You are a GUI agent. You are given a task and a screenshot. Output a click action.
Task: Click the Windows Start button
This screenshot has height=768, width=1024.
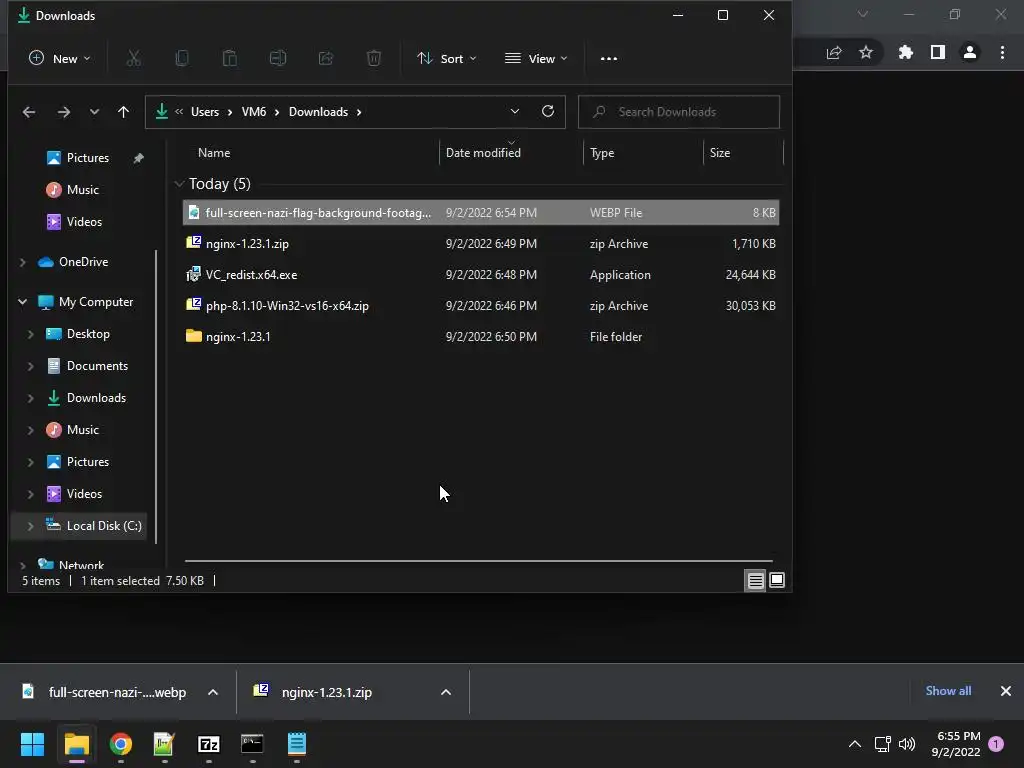(x=32, y=744)
